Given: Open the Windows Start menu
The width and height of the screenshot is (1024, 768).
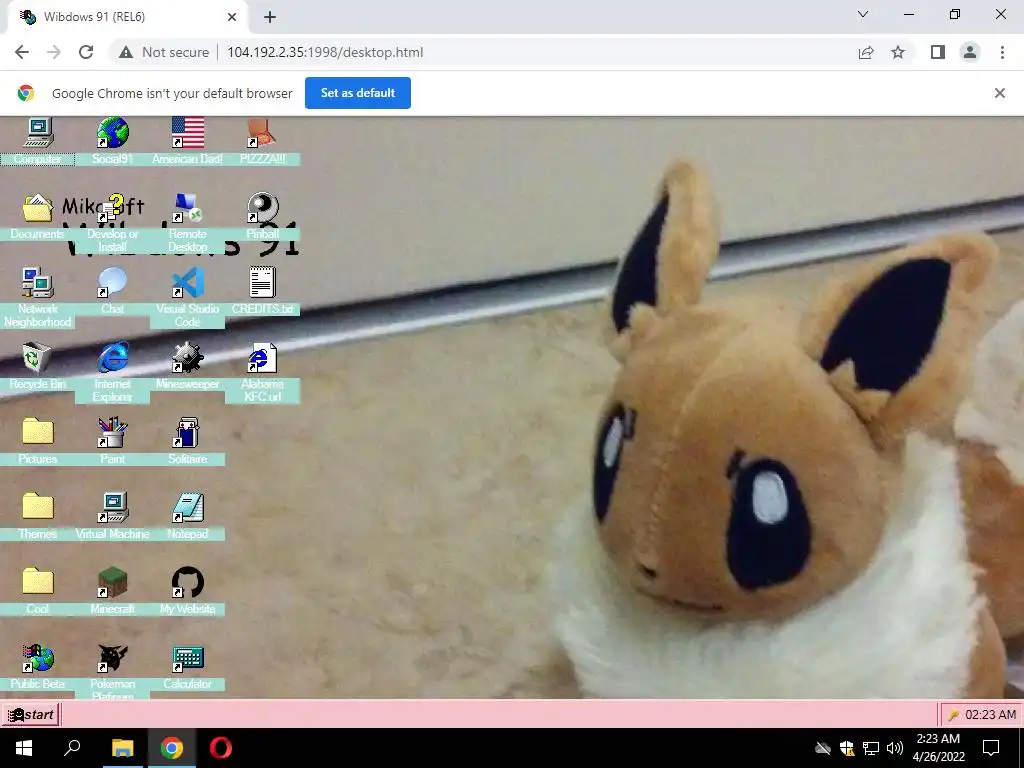Looking at the screenshot, I should click(x=24, y=748).
